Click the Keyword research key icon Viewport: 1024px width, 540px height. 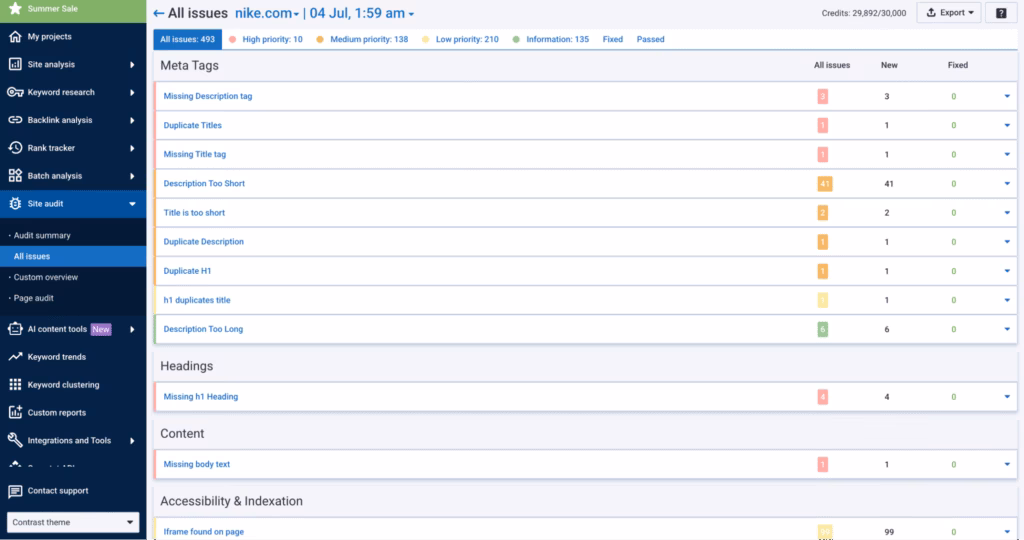click(15, 92)
